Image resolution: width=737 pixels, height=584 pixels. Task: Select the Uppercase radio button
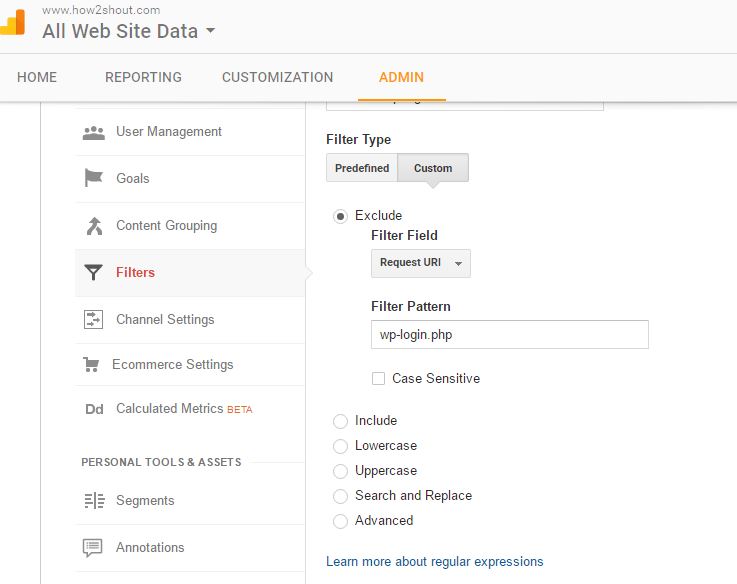coord(340,471)
